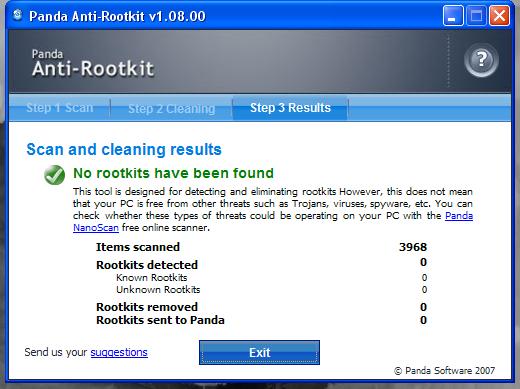Minimize the Panda Anti-Rootkit window
520x389 pixels.
click(453, 15)
